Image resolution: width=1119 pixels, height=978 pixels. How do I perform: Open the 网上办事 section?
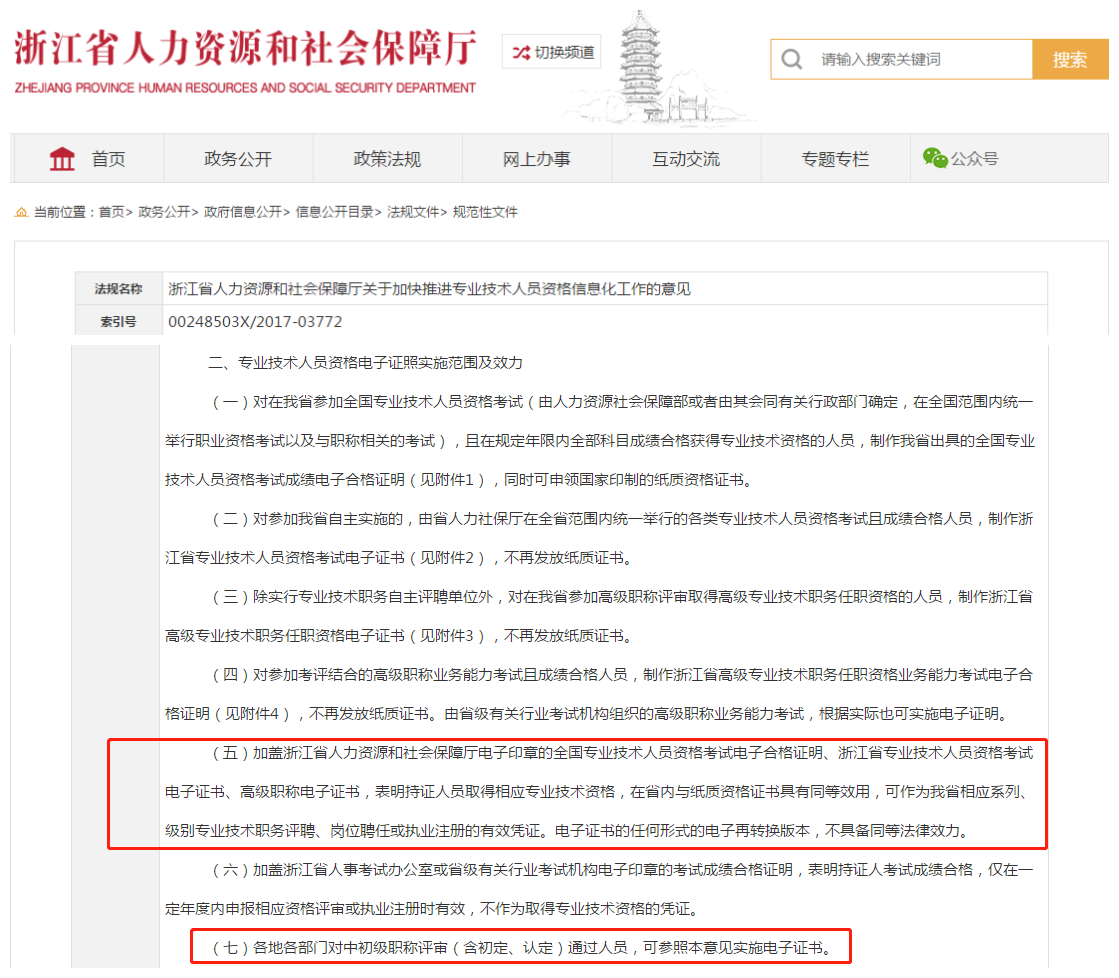pos(537,157)
